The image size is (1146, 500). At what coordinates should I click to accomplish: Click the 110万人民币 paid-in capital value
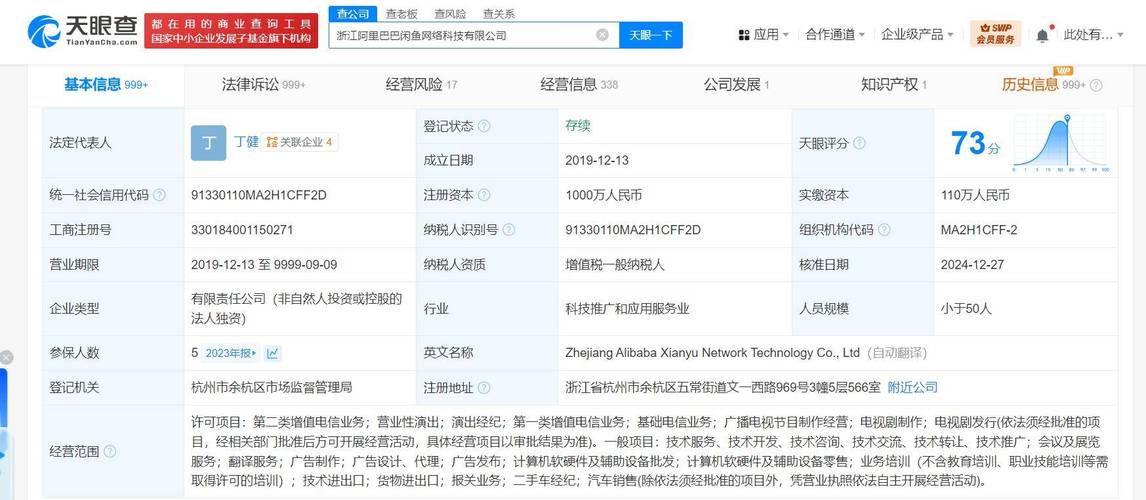pyautogui.click(x=976, y=195)
